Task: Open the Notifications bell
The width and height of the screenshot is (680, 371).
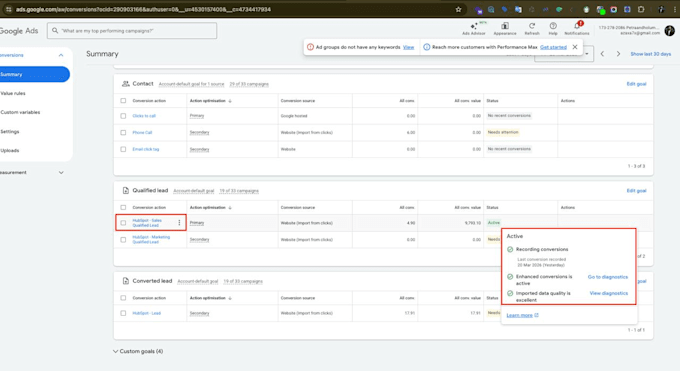Action: click(577, 29)
